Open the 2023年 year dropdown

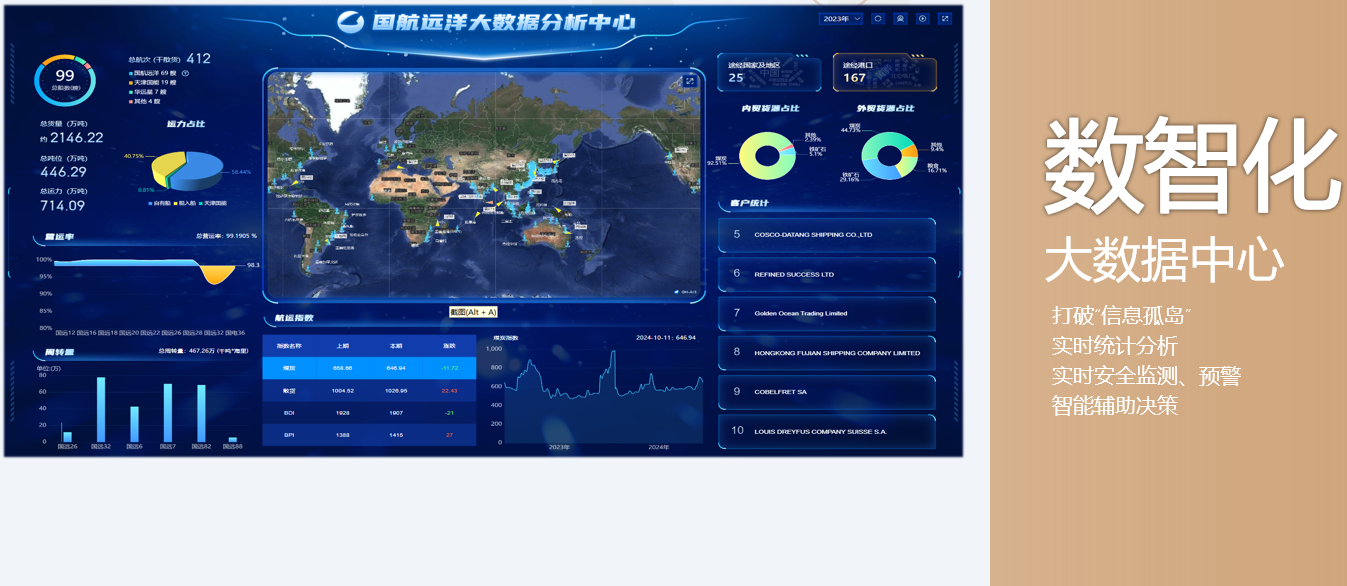tap(841, 19)
